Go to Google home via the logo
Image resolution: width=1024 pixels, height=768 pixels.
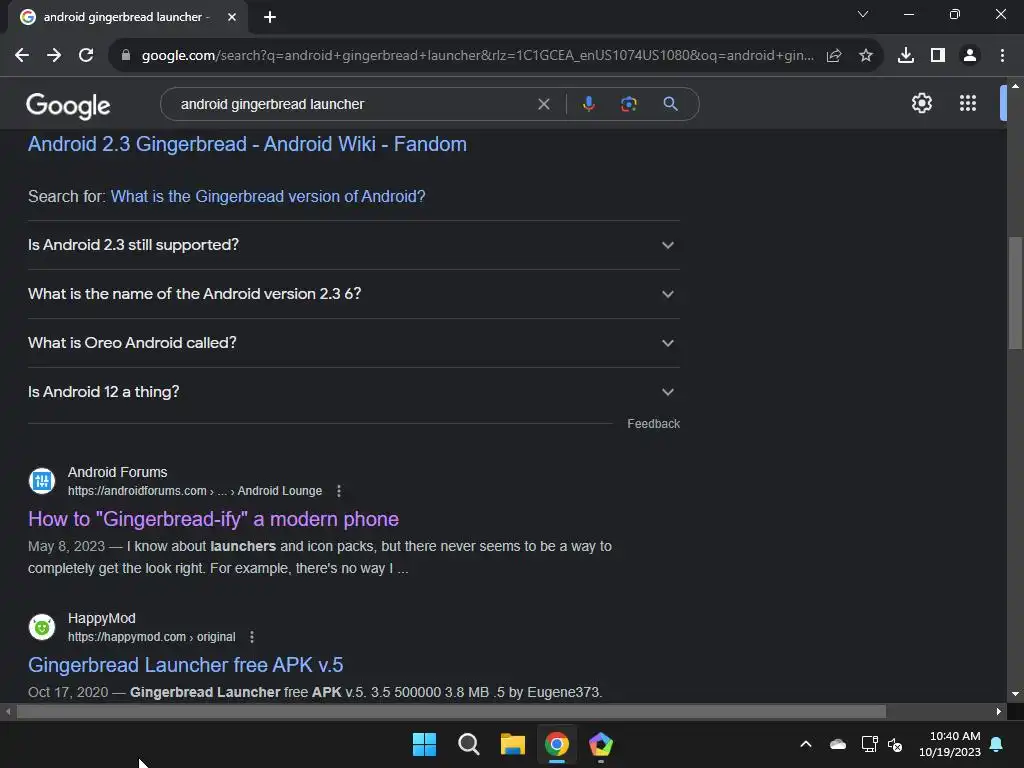(x=68, y=105)
